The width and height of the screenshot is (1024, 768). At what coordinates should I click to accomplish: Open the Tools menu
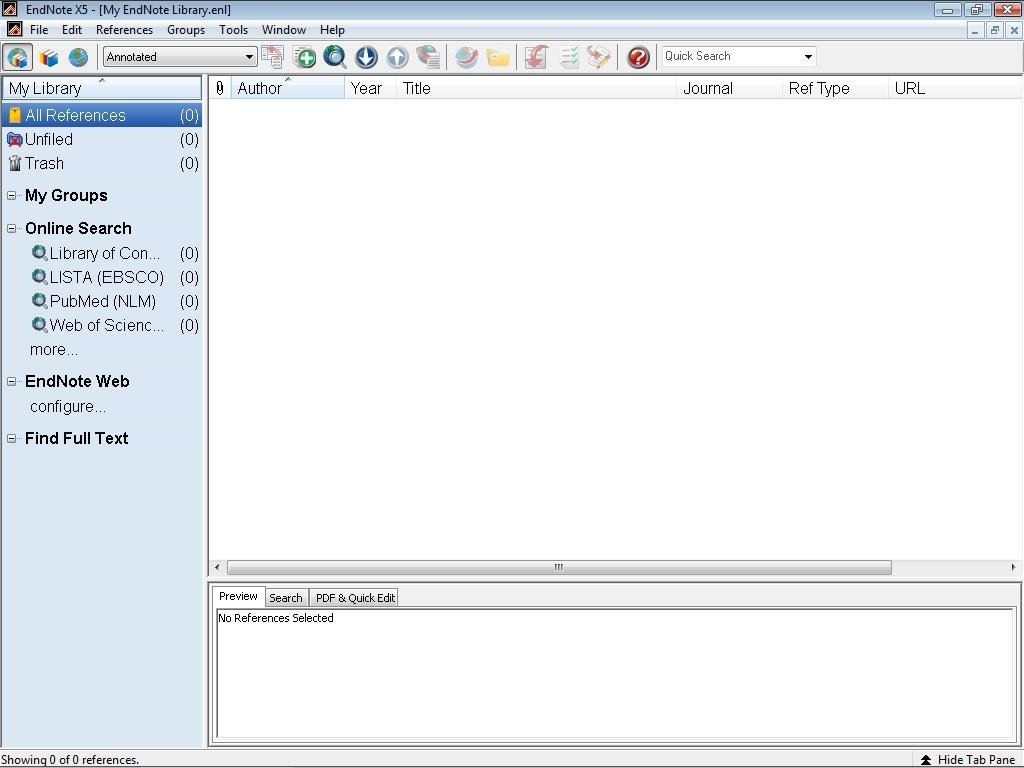233,30
